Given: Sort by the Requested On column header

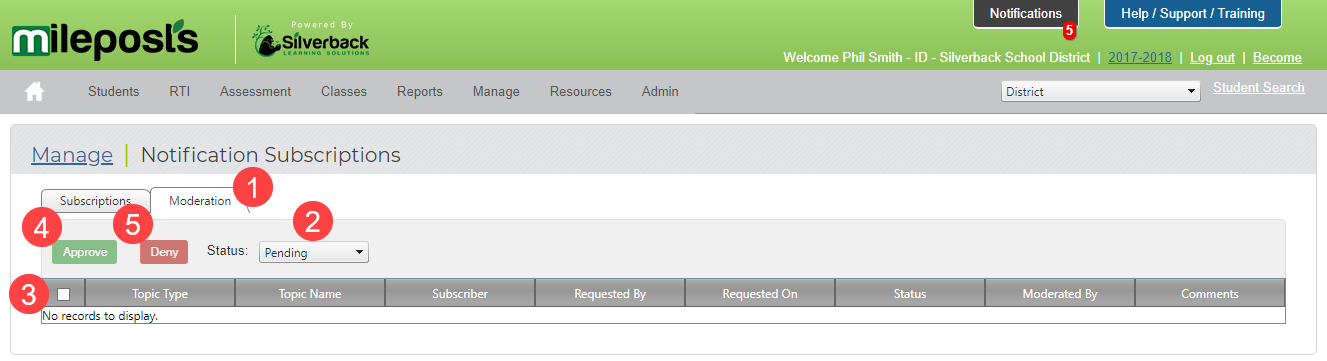Looking at the screenshot, I should click(x=760, y=294).
